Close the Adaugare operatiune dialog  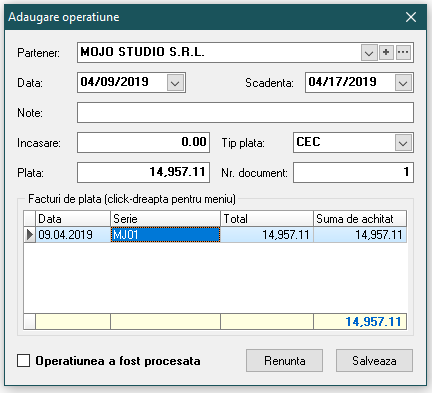(411, 17)
